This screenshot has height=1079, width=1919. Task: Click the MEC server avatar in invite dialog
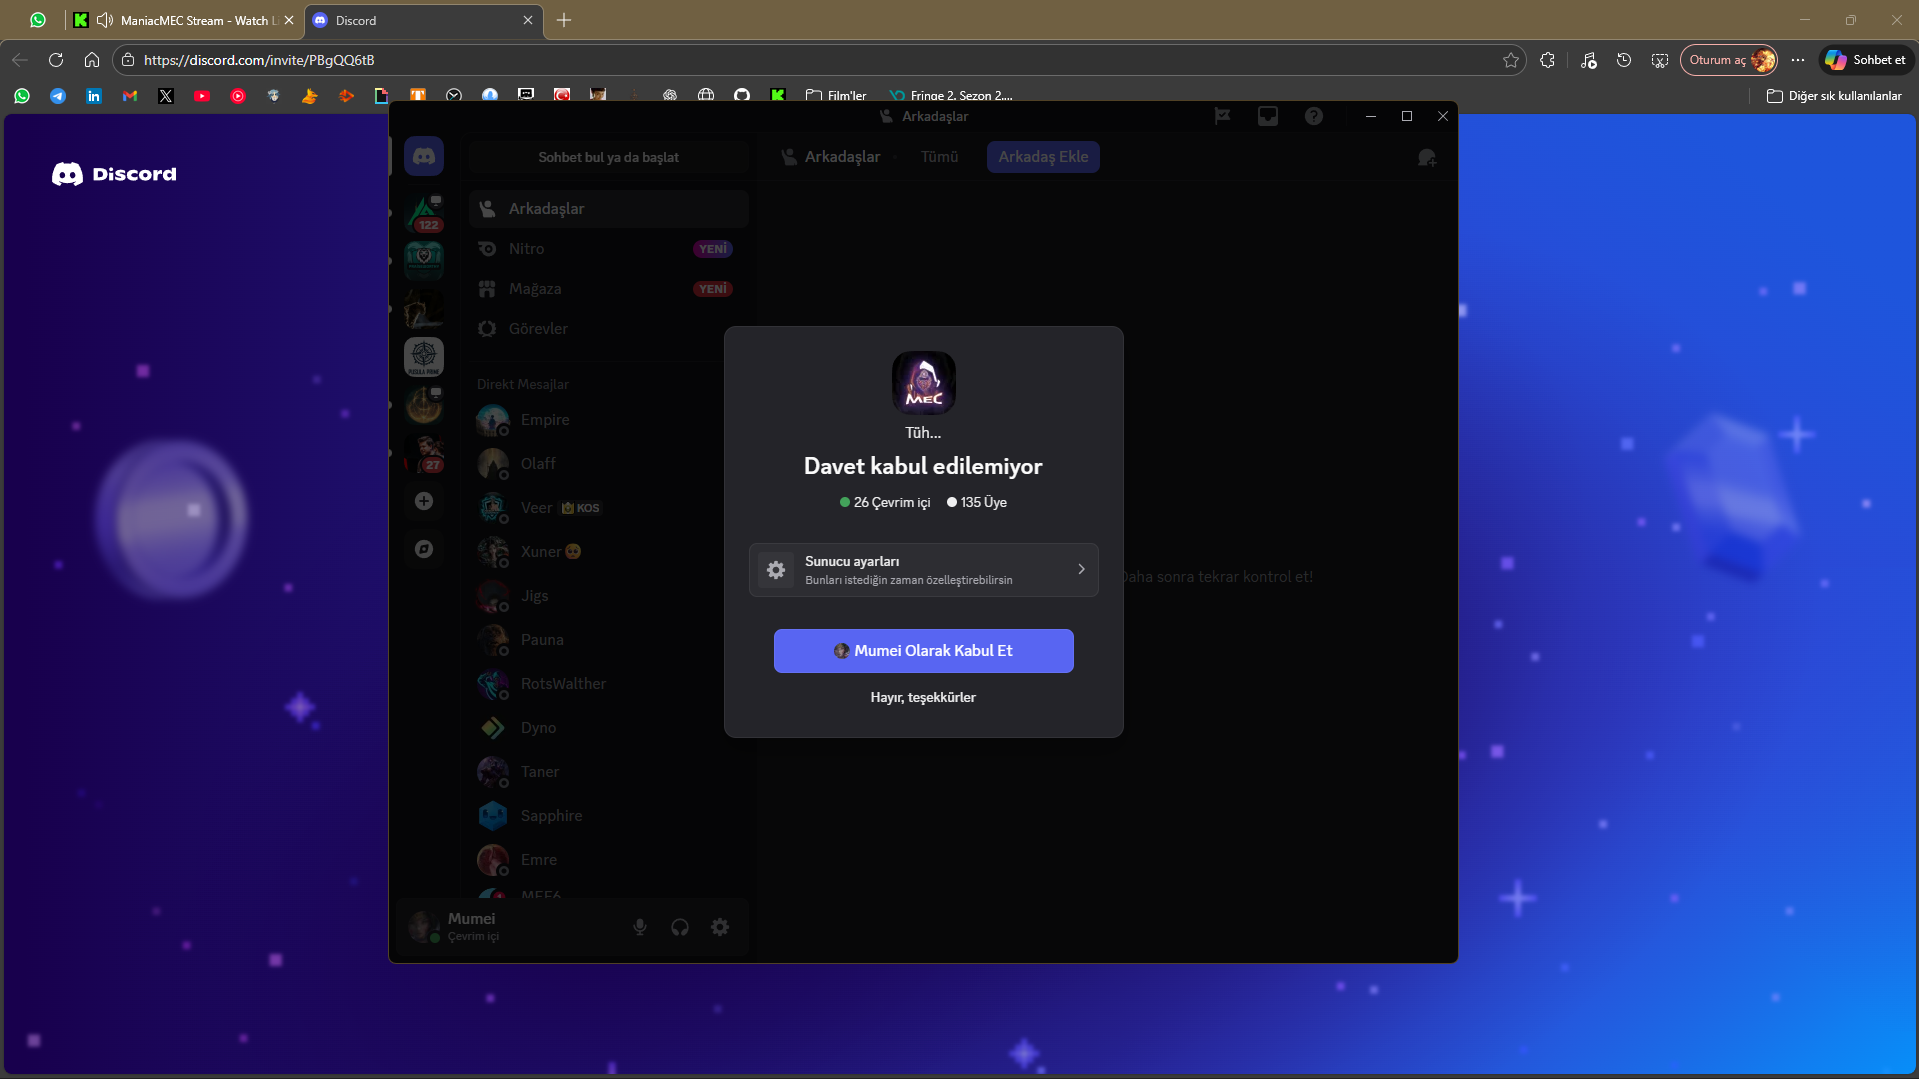pos(923,383)
